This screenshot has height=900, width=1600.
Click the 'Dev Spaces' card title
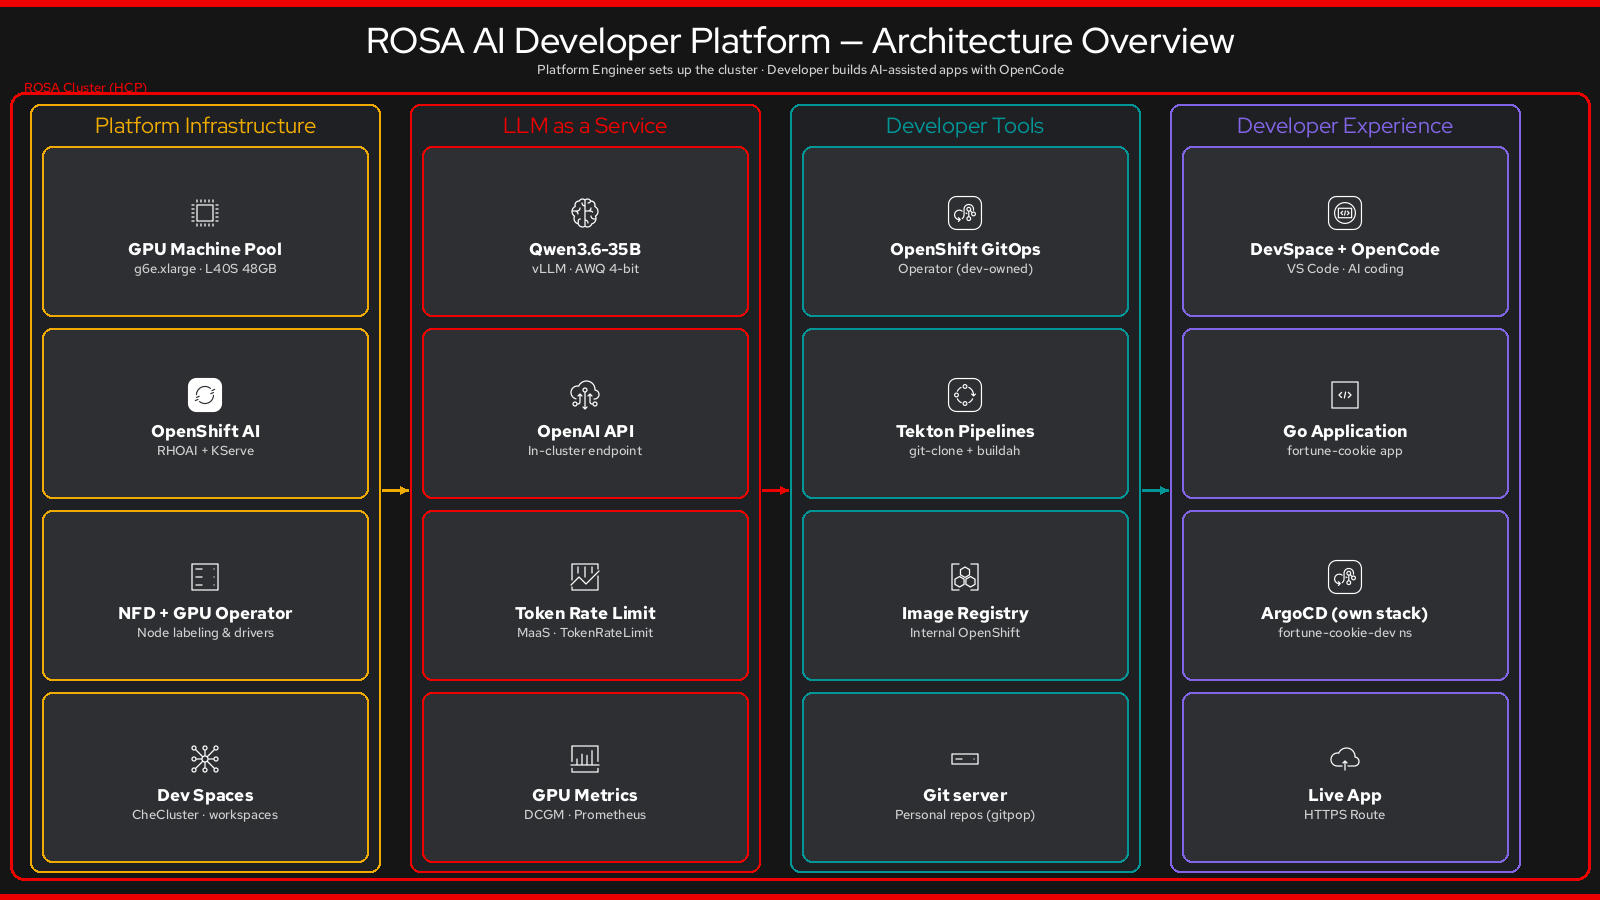coord(205,795)
